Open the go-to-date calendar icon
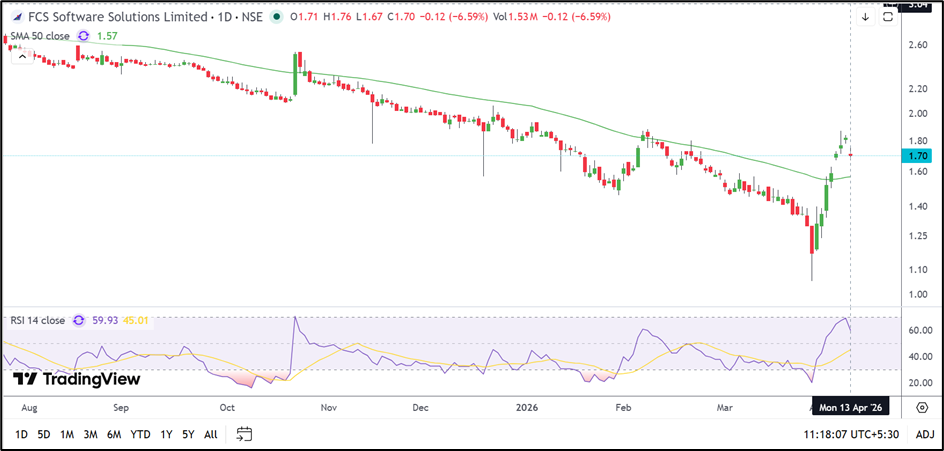The height and width of the screenshot is (451, 944). [x=244, y=434]
